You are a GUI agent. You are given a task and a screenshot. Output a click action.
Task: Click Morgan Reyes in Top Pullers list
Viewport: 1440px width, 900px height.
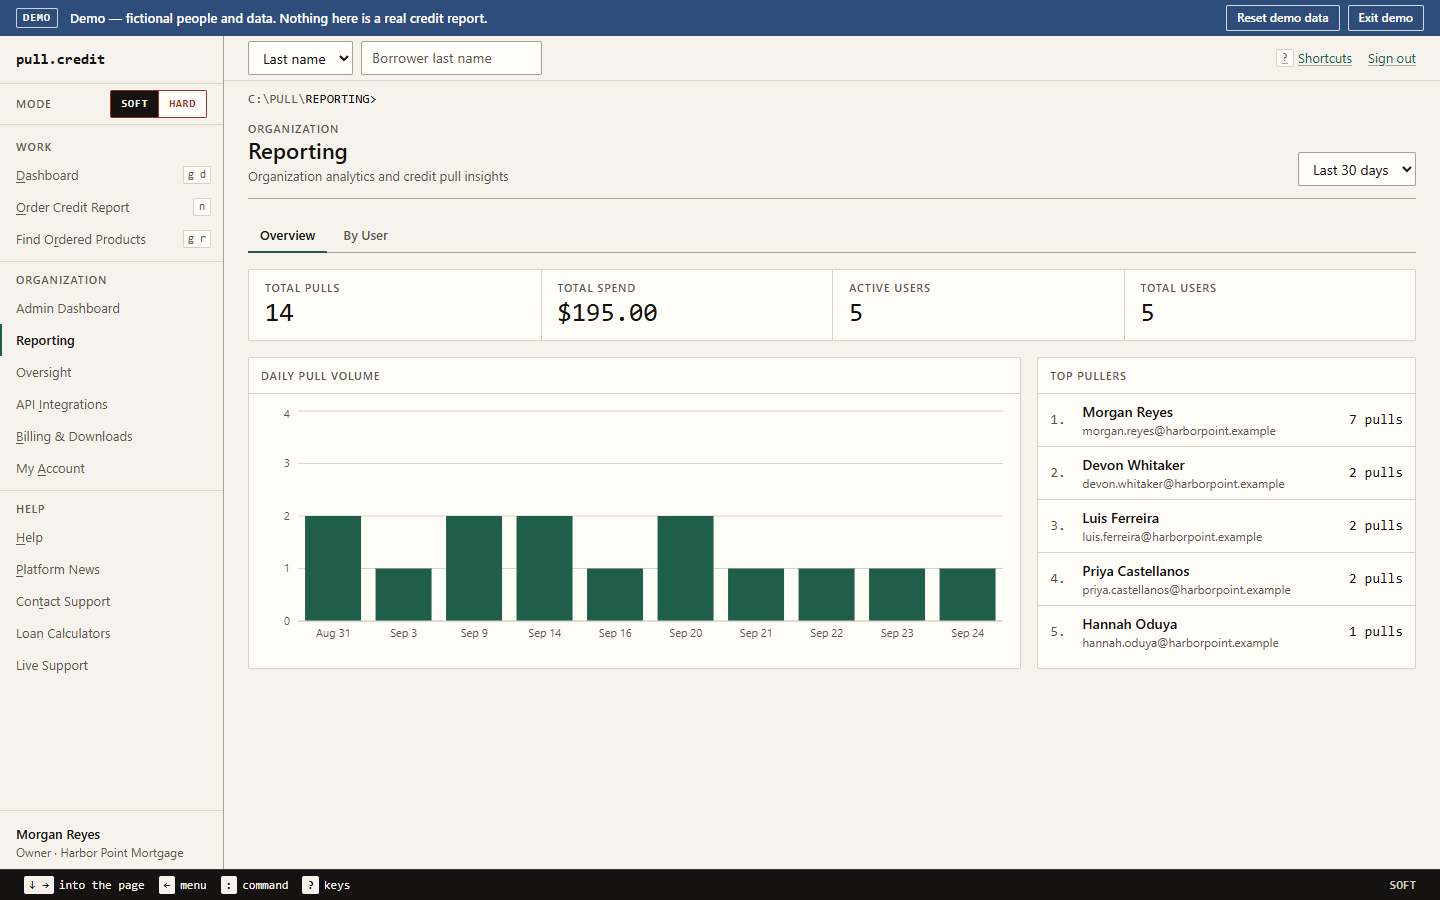pyautogui.click(x=1226, y=420)
